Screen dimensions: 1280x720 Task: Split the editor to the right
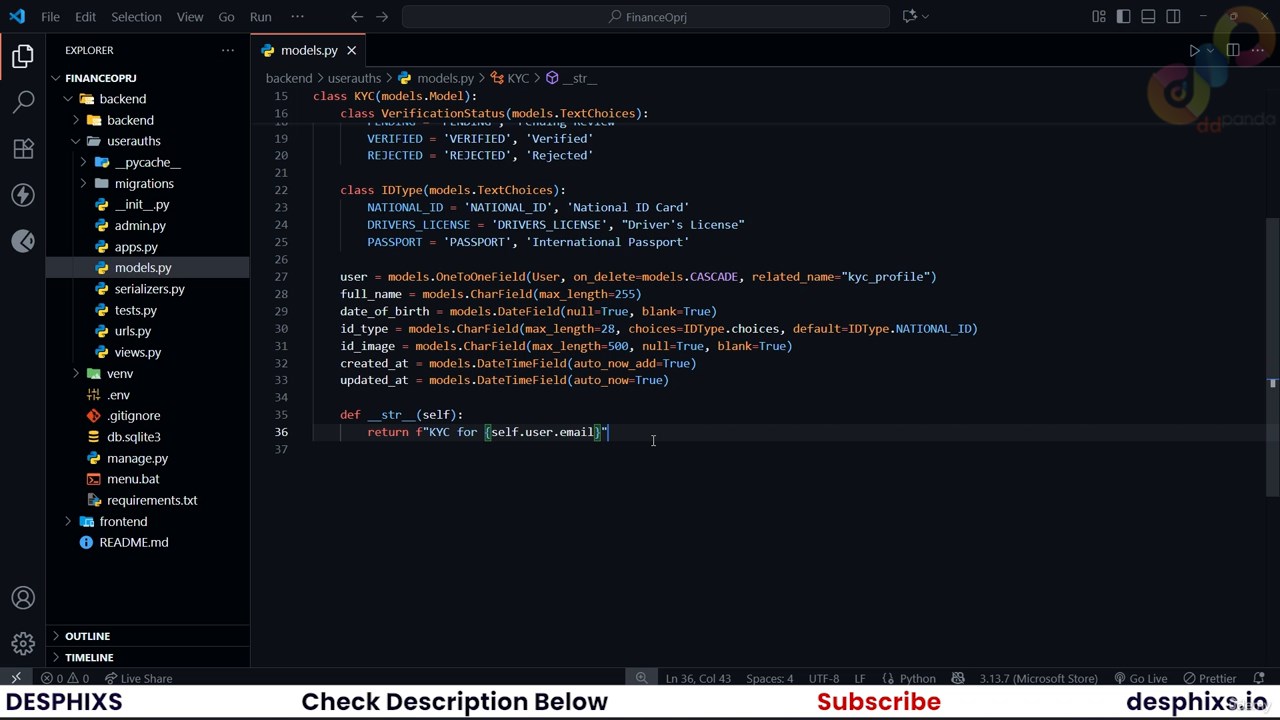point(1233,50)
